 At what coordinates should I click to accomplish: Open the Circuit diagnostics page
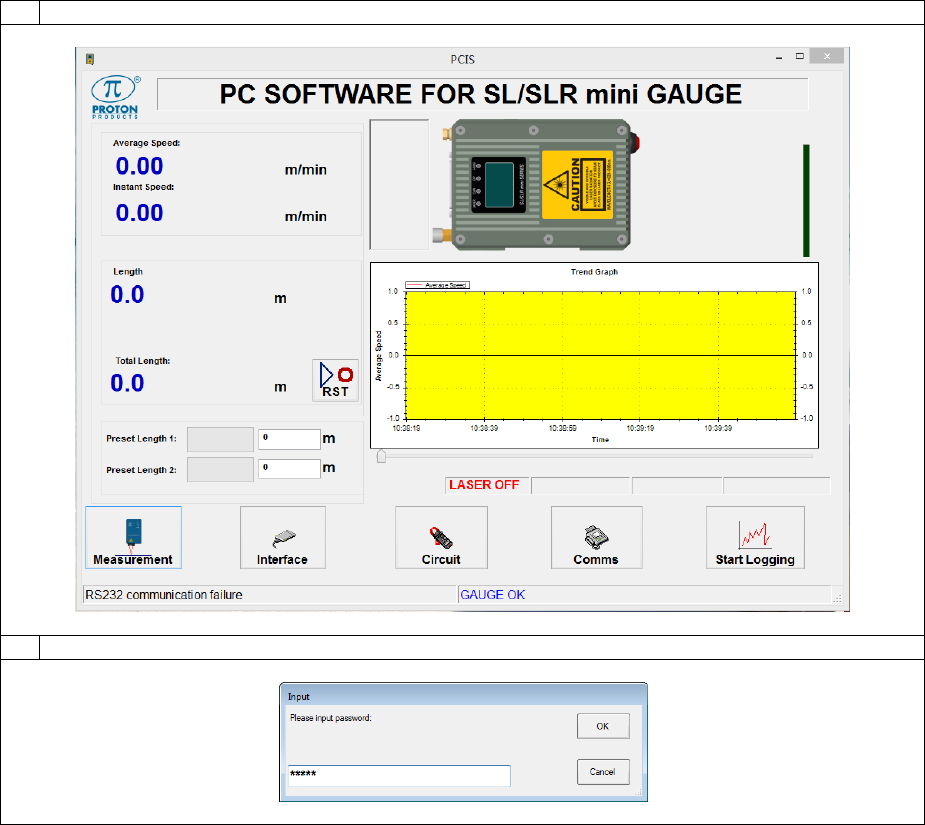tap(441, 538)
